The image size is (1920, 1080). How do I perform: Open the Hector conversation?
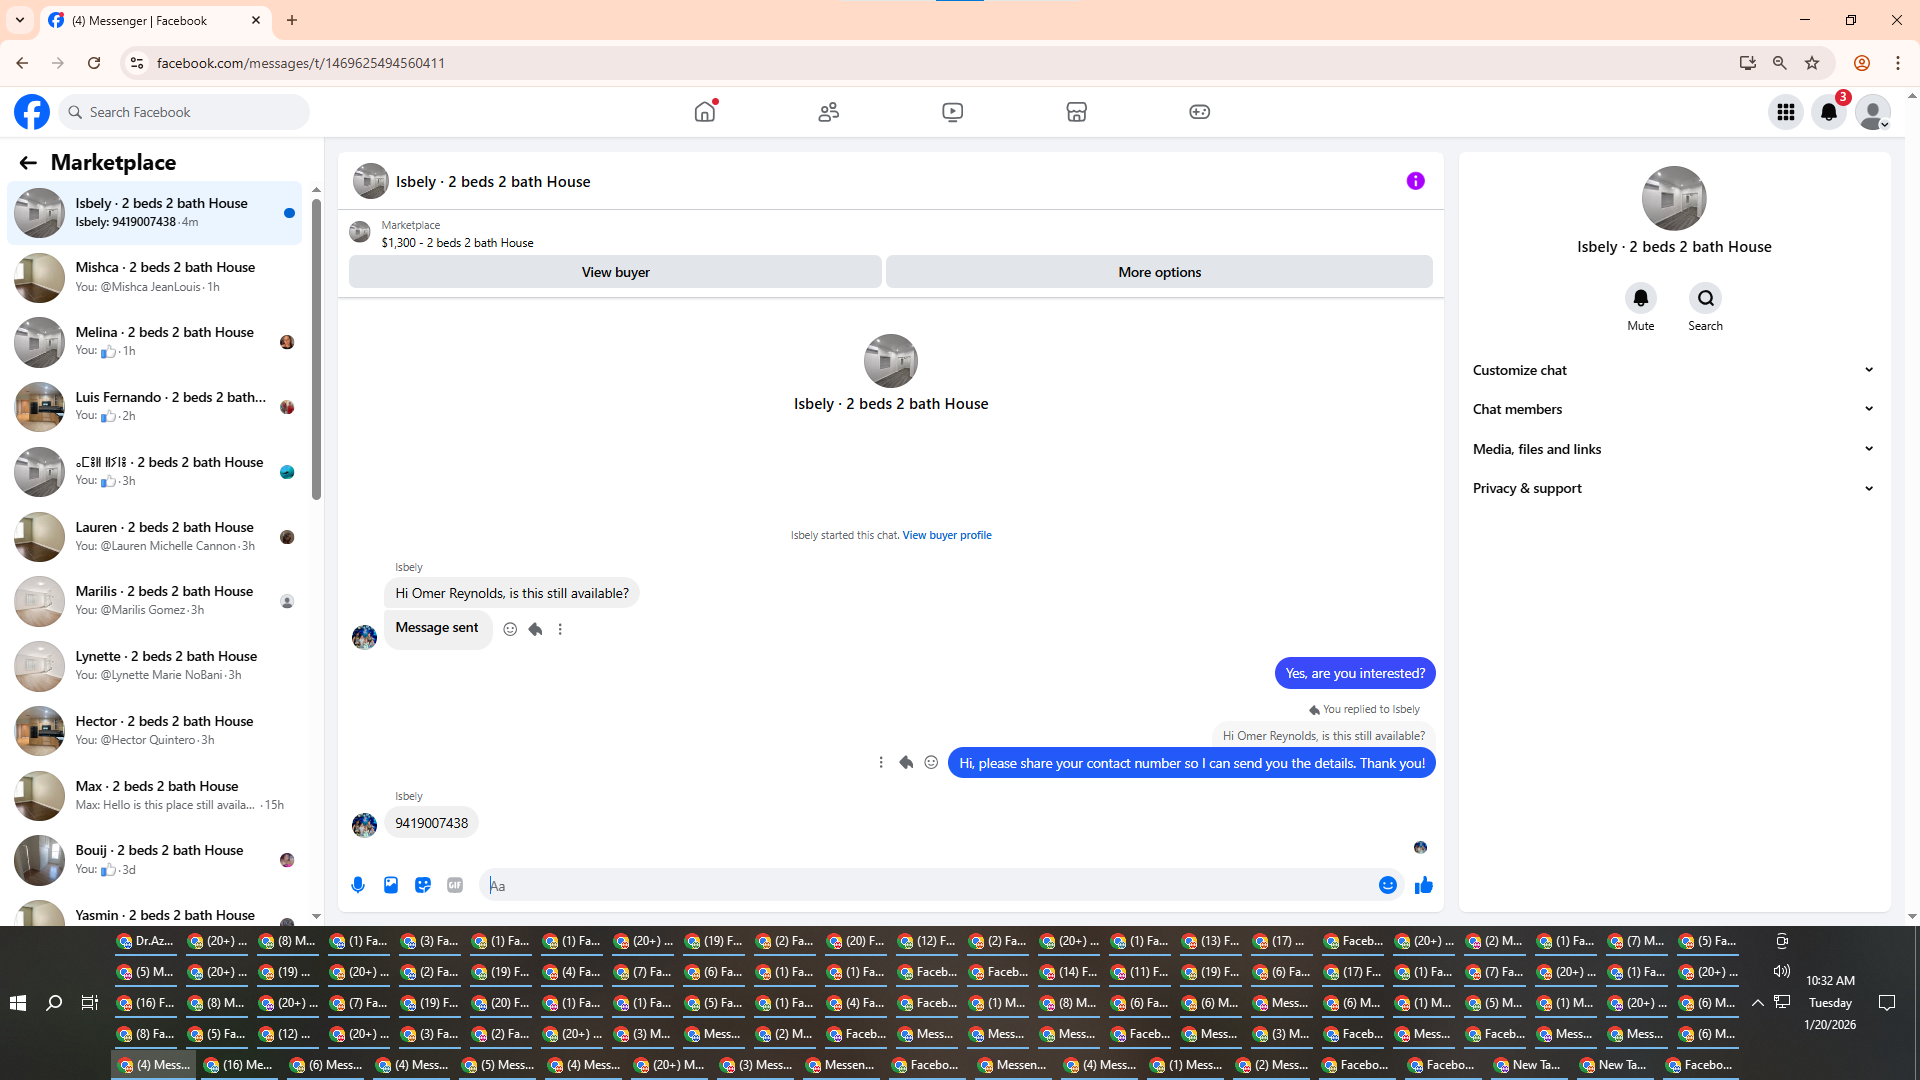coord(155,731)
